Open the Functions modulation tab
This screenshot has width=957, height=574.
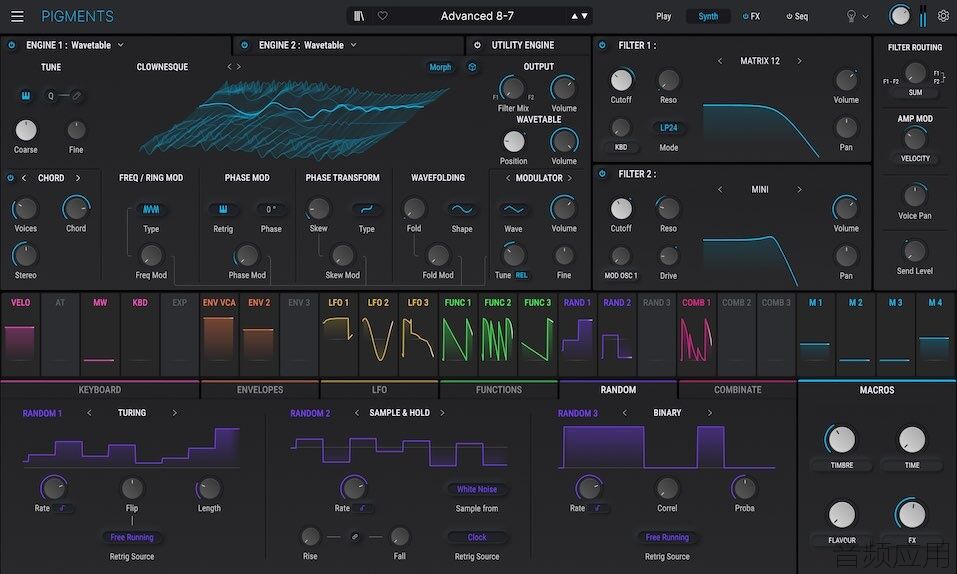[499, 390]
